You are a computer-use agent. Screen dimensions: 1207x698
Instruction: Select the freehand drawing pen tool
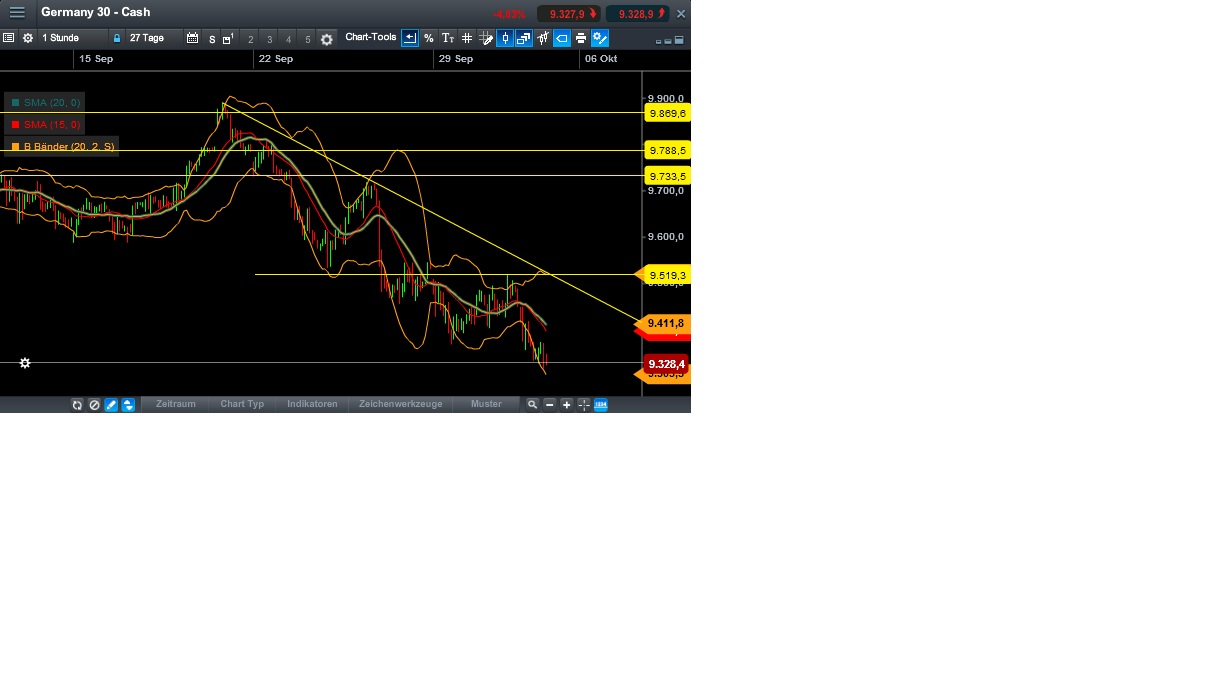pyautogui.click(x=110, y=404)
